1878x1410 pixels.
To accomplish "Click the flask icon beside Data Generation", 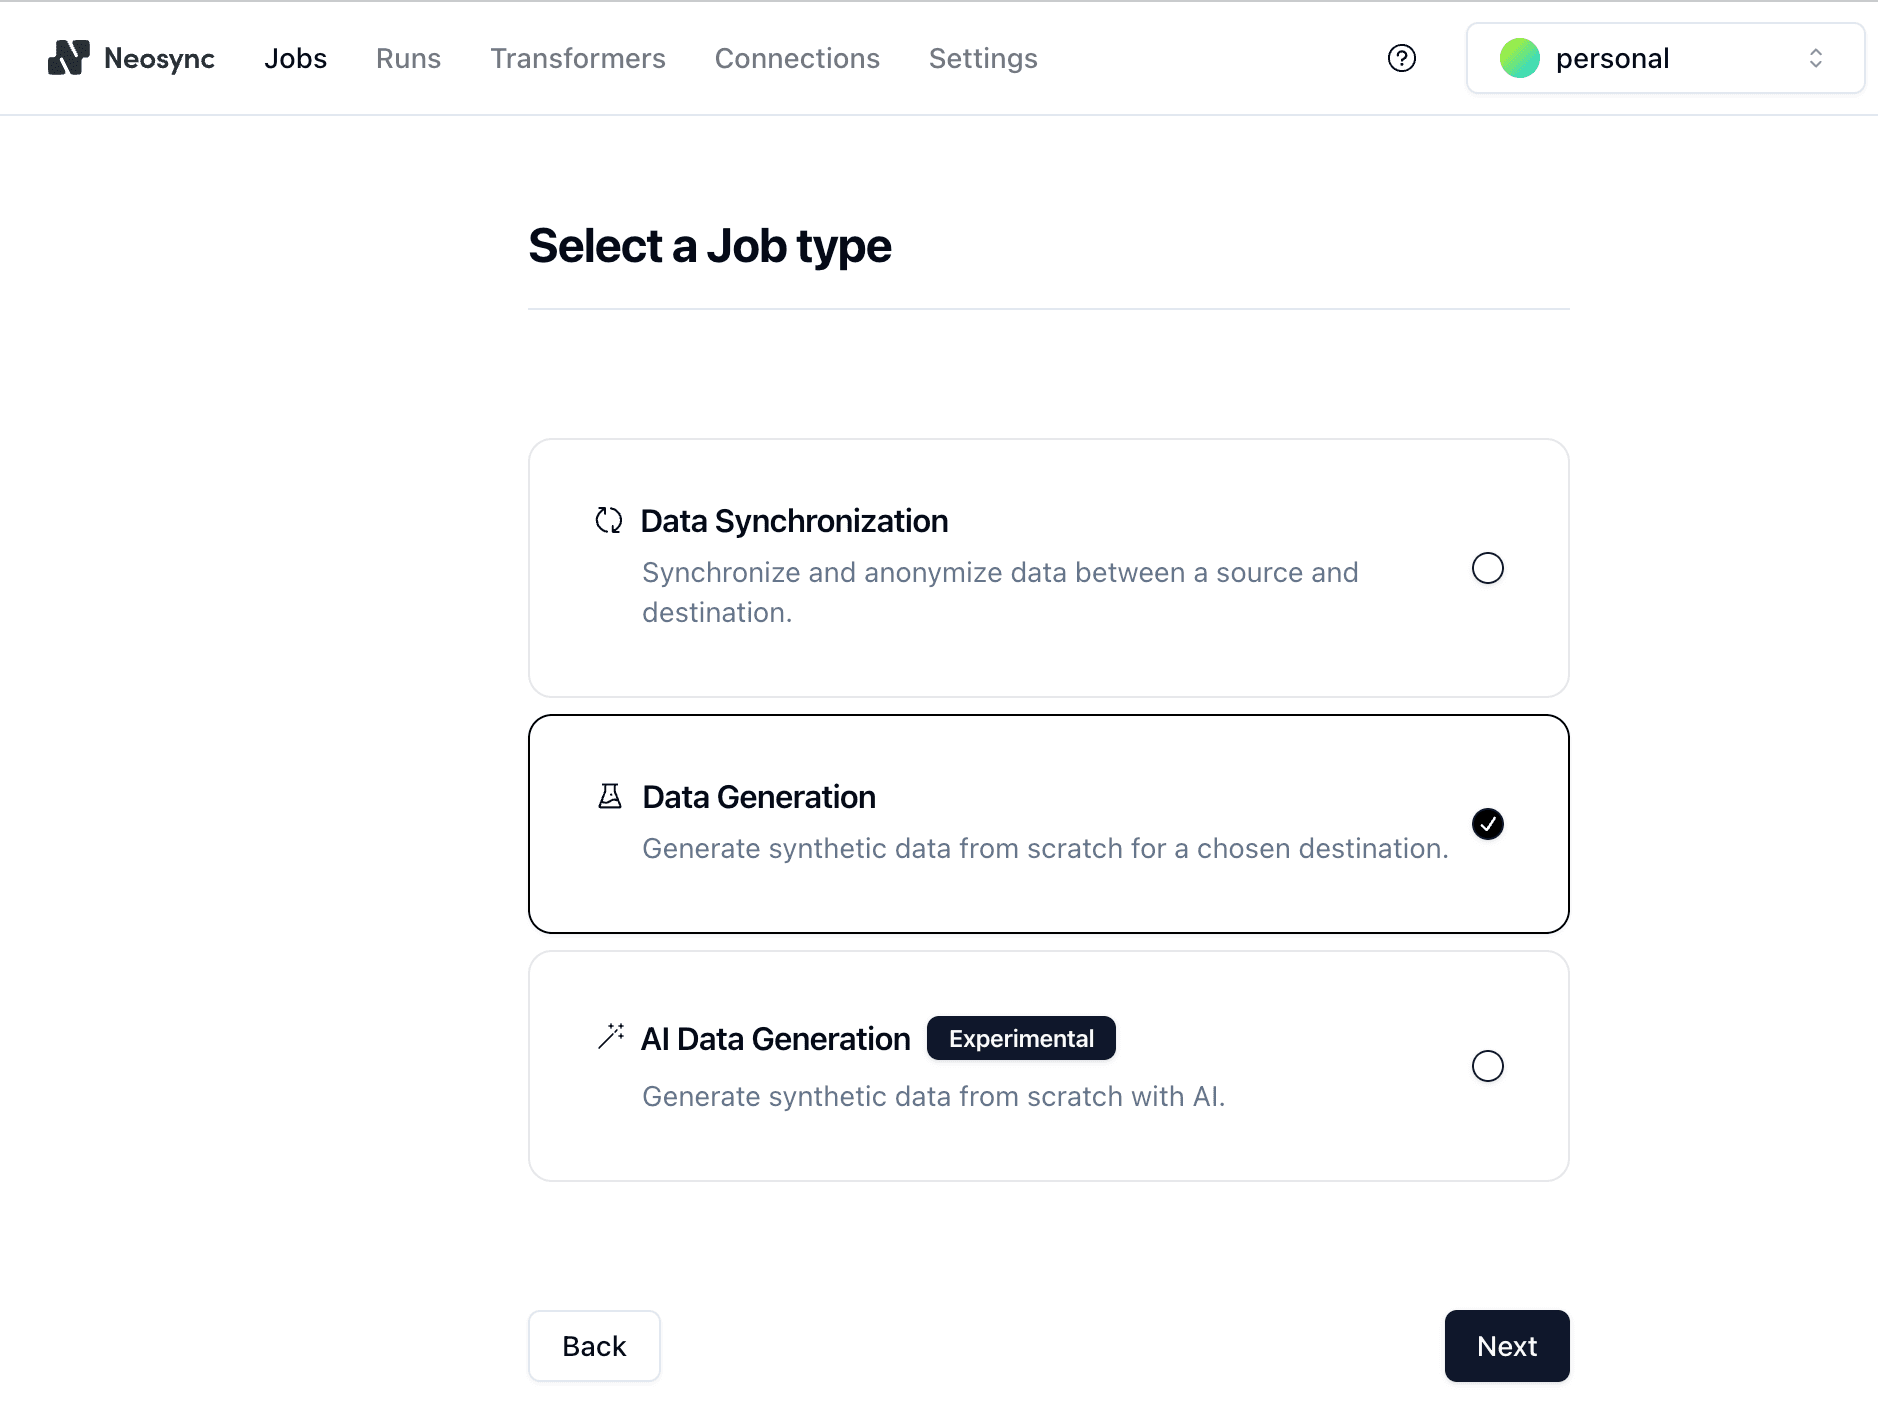I will [x=609, y=795].
